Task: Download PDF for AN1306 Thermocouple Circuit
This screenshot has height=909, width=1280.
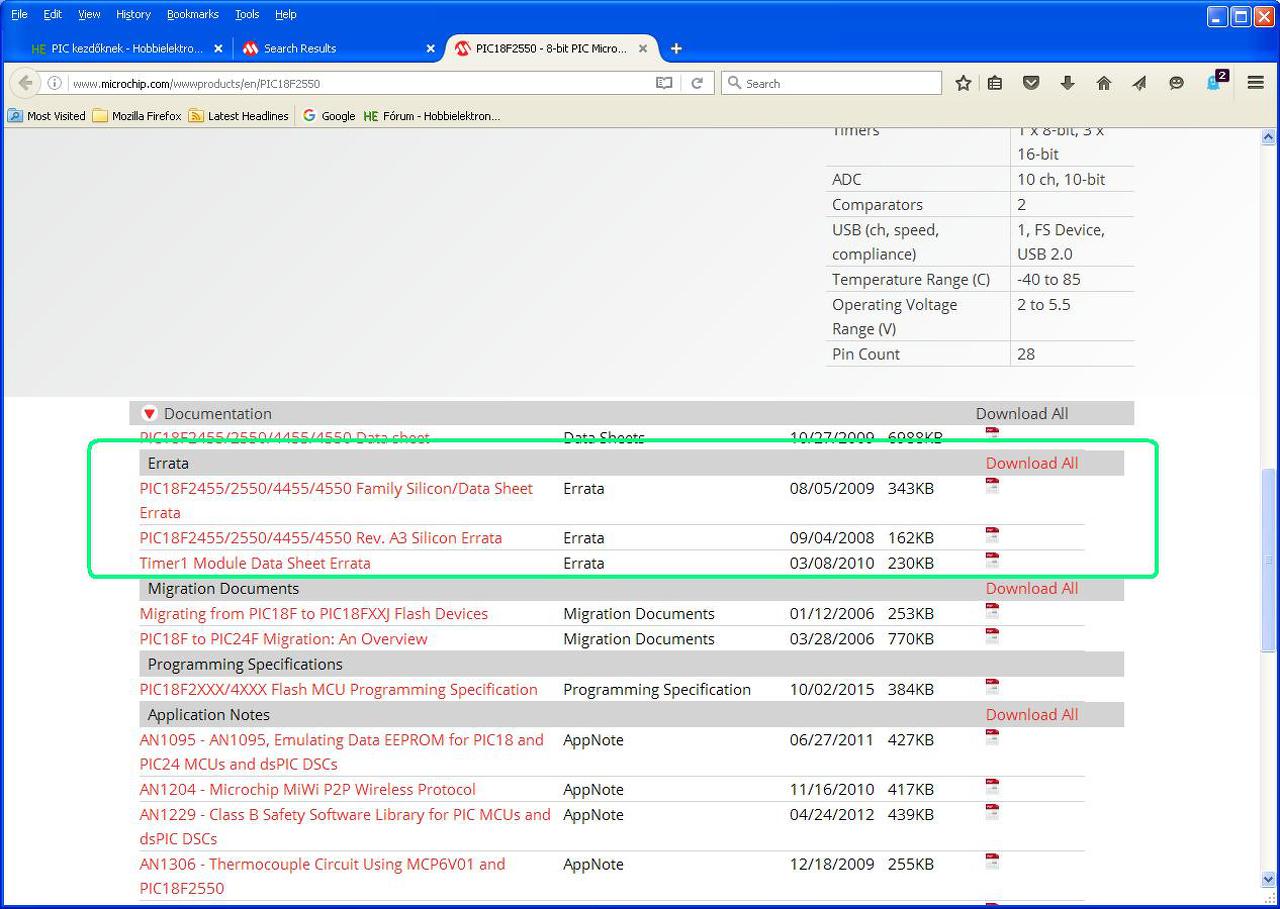Action: coord(992,862)
